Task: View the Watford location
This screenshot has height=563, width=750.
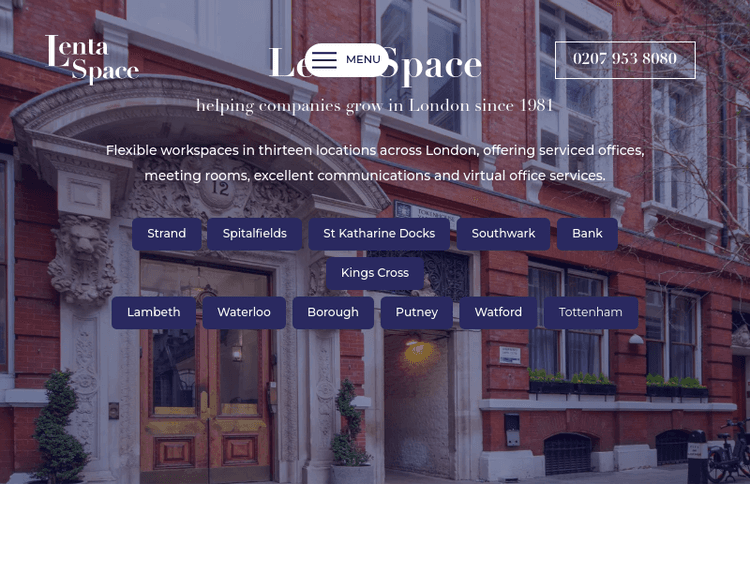Action: [498, 313]
